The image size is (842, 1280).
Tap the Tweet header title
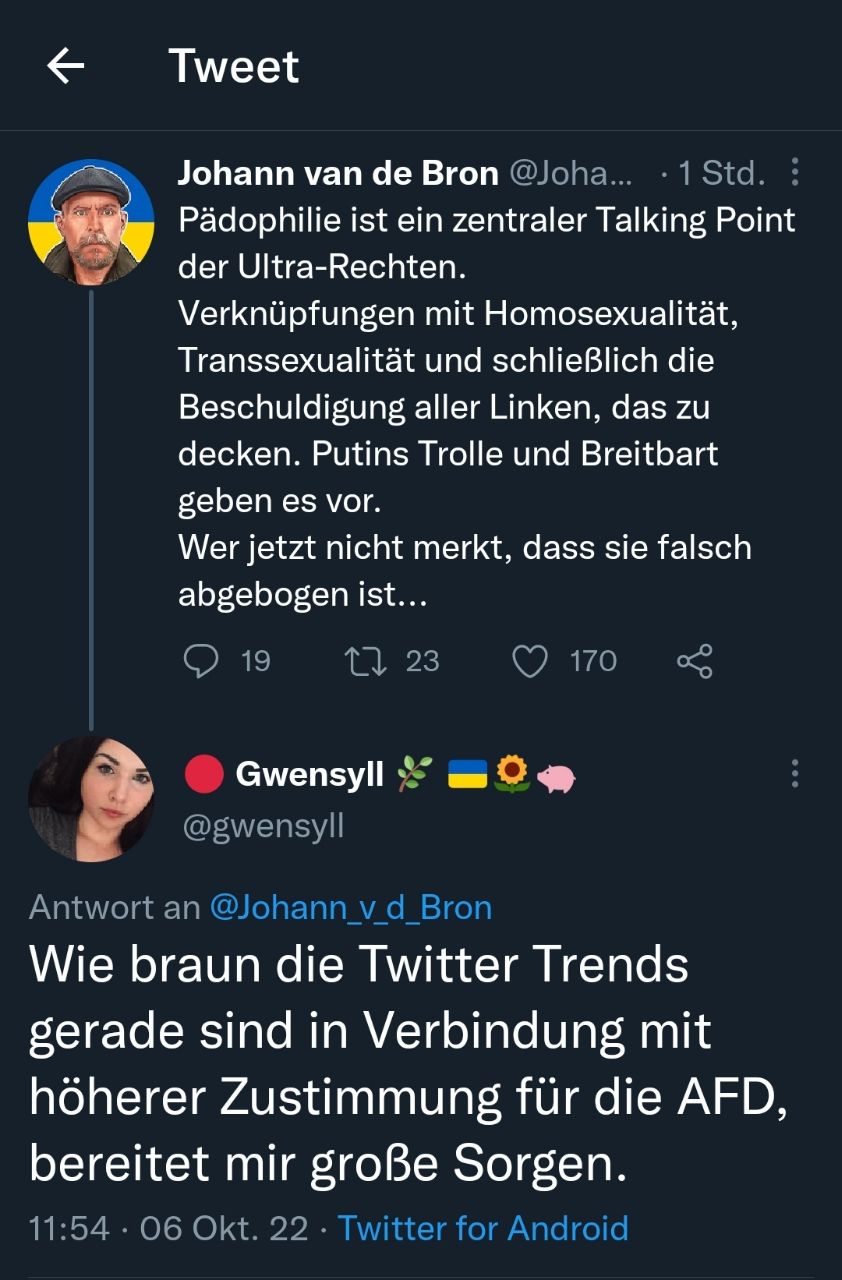click(234, 66)
